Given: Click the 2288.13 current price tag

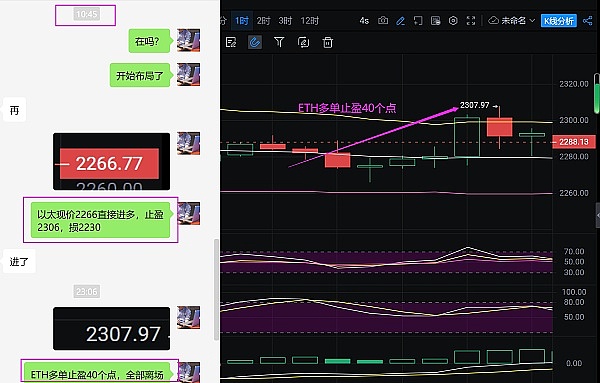Looking at the screenshot, I should pyautogui.click(x=574, y=142).
